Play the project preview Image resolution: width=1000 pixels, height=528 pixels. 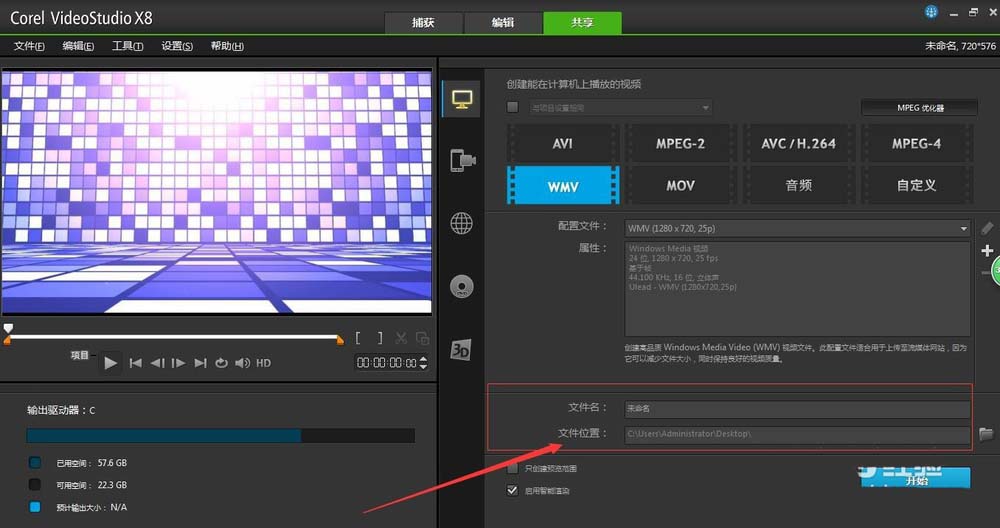tap(110, 363)
